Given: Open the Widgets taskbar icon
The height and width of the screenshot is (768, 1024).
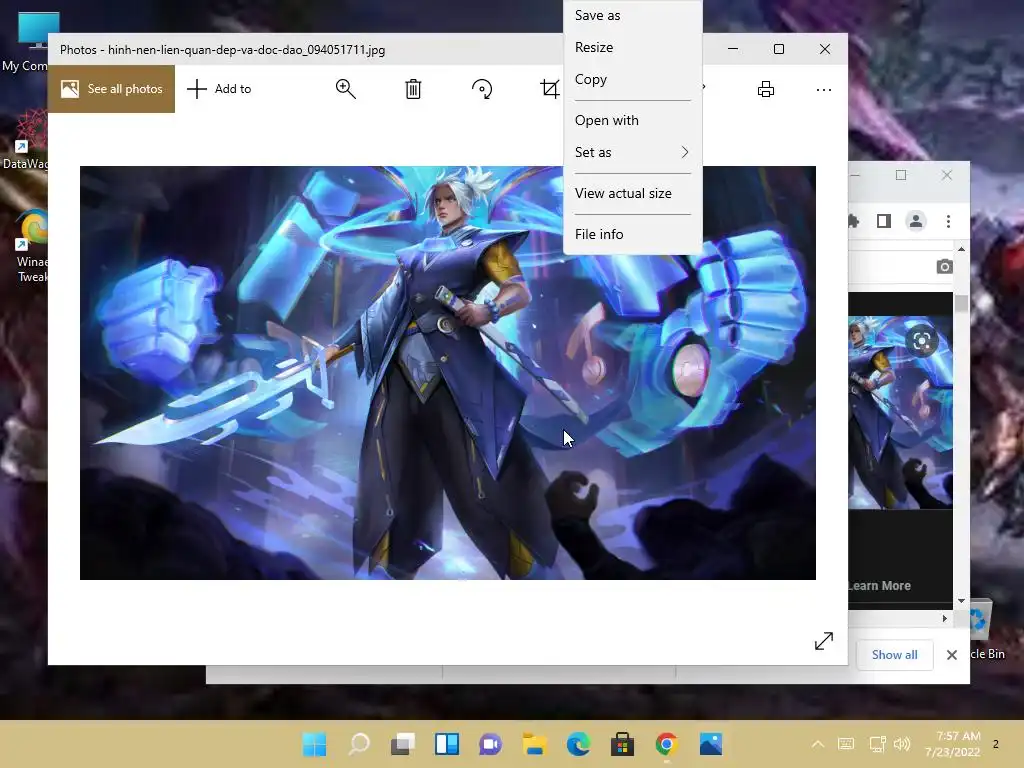Looking at the screenshot, I should (x=447, y=744).
